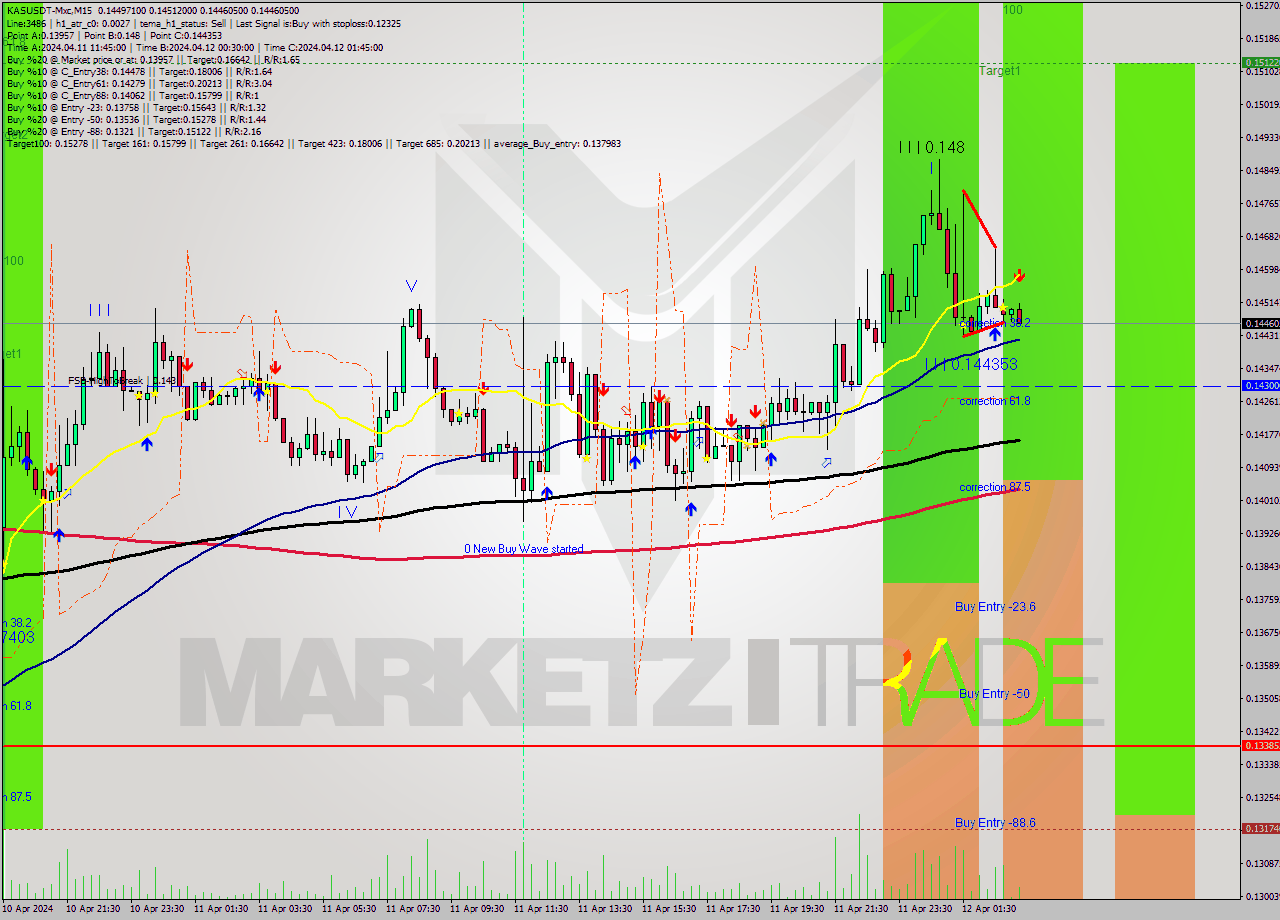Click the 0.14849 price axis value
This screenshot has width=1280, height=920.
point(1262,170)
